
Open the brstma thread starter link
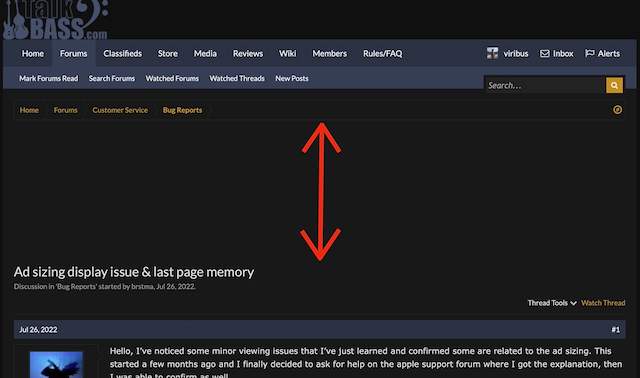[x=142, y=287]
